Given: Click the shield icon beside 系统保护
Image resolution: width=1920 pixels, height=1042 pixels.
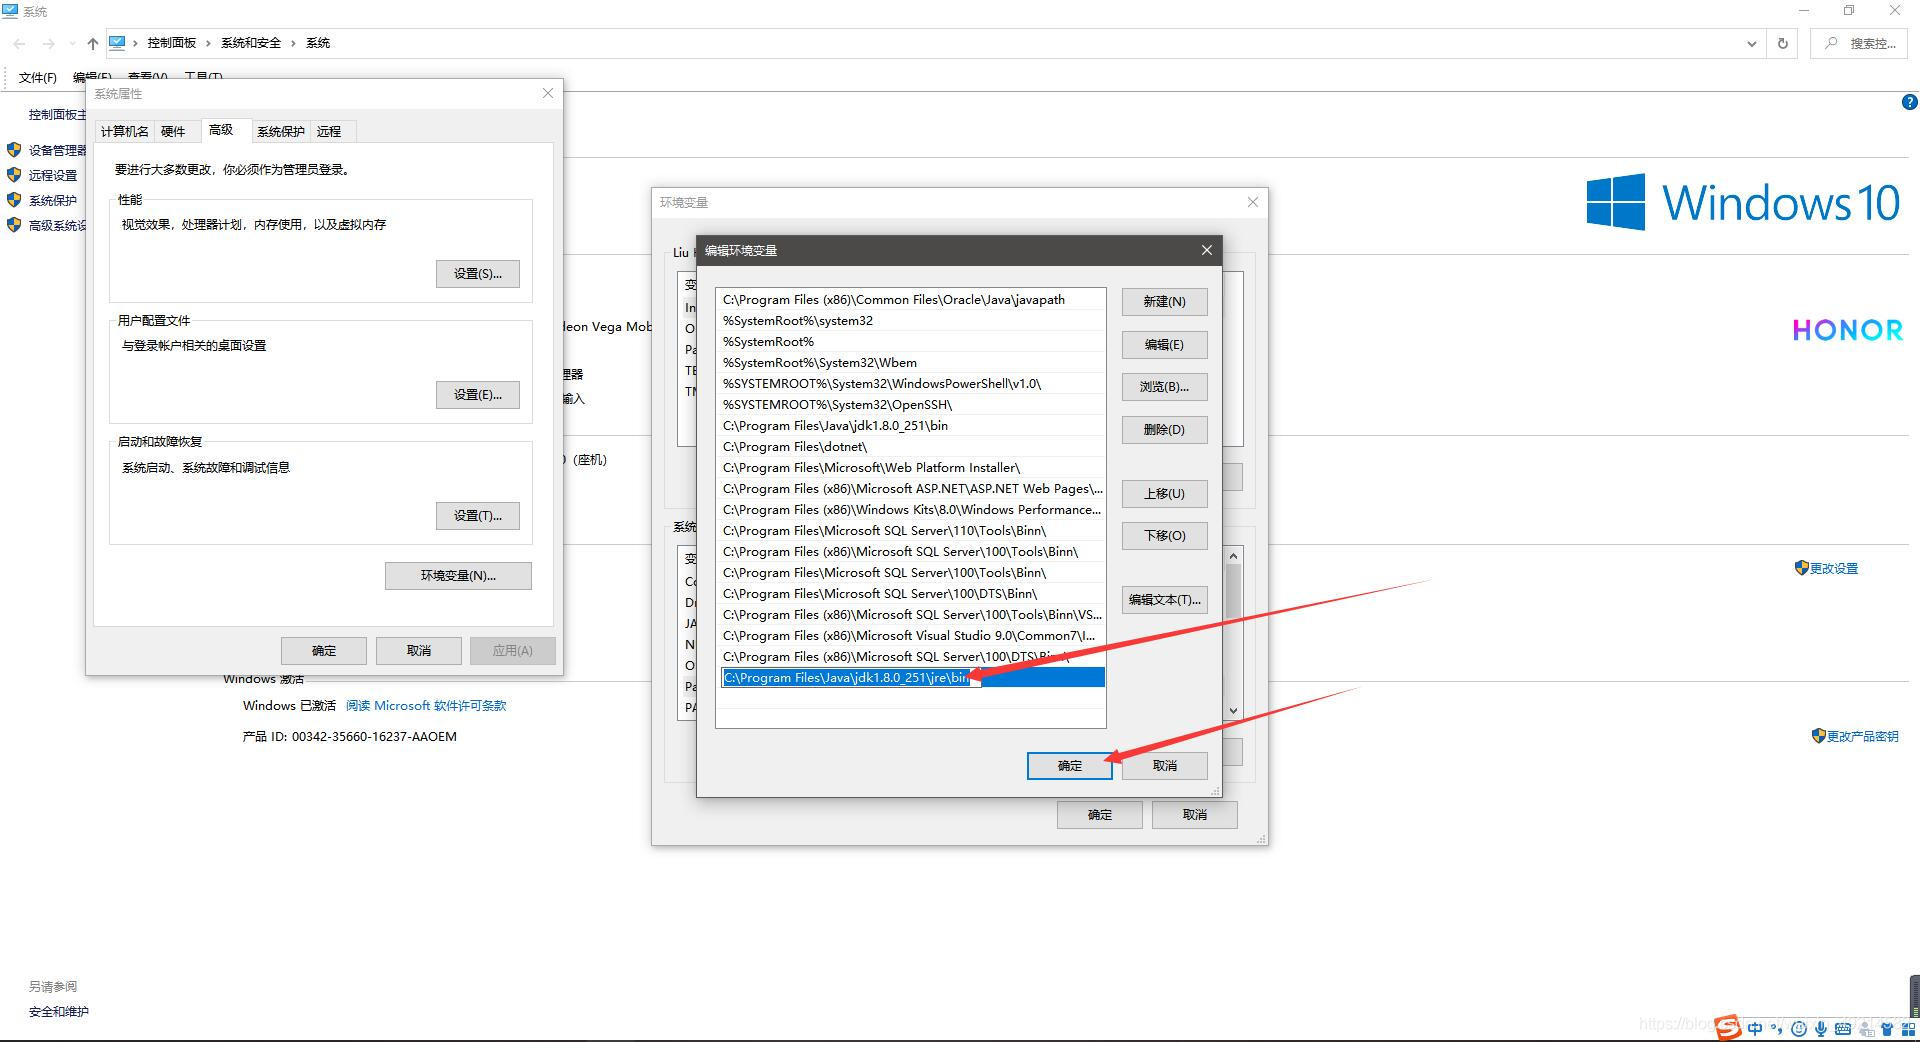Looking at the screenshot, I should coord(14,200).
